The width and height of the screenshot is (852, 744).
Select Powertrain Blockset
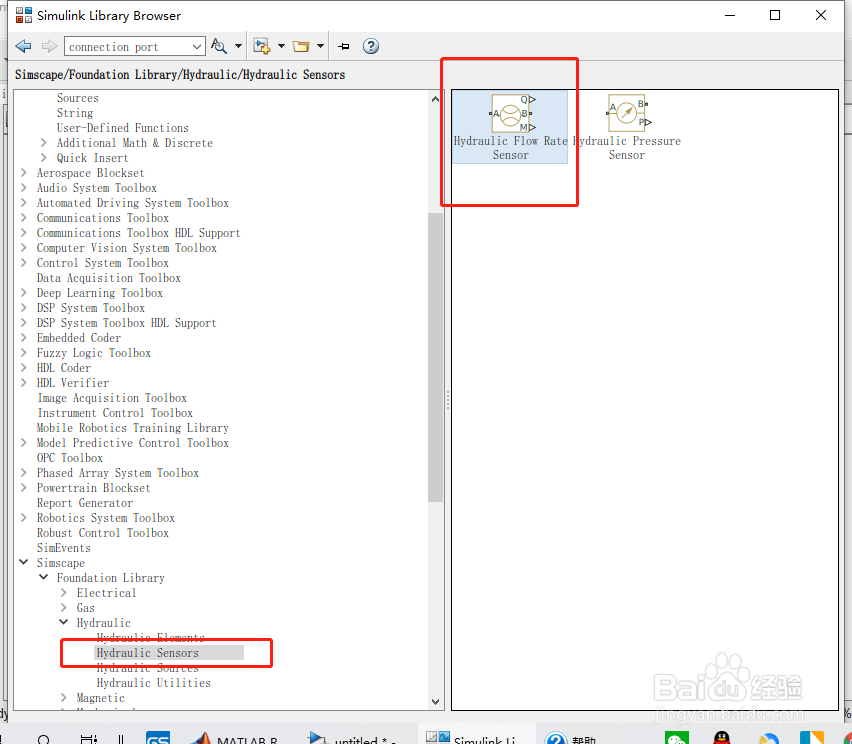[x=93, y=487]
